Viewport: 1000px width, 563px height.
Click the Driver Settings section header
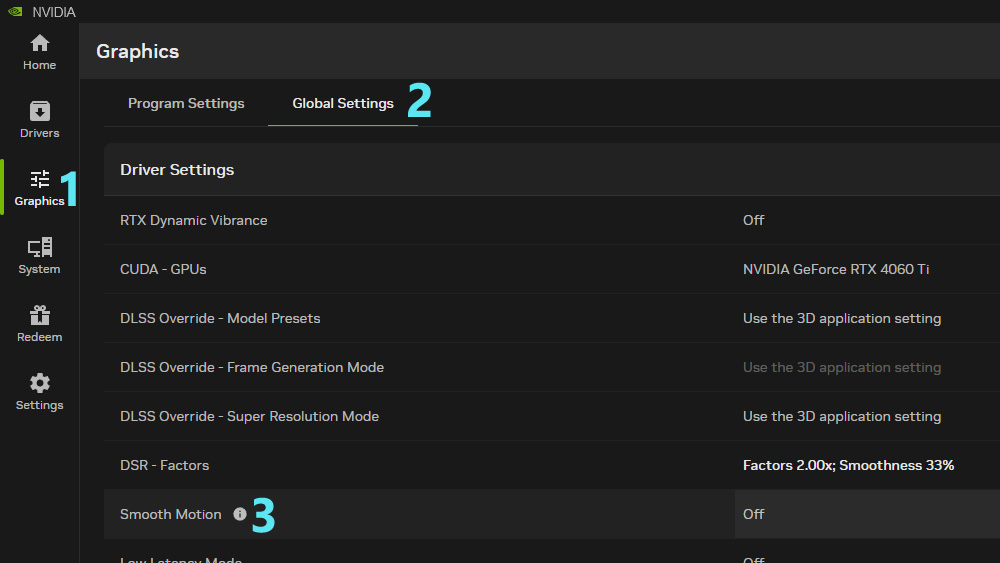pyautogui.click(x=177, y=170)
